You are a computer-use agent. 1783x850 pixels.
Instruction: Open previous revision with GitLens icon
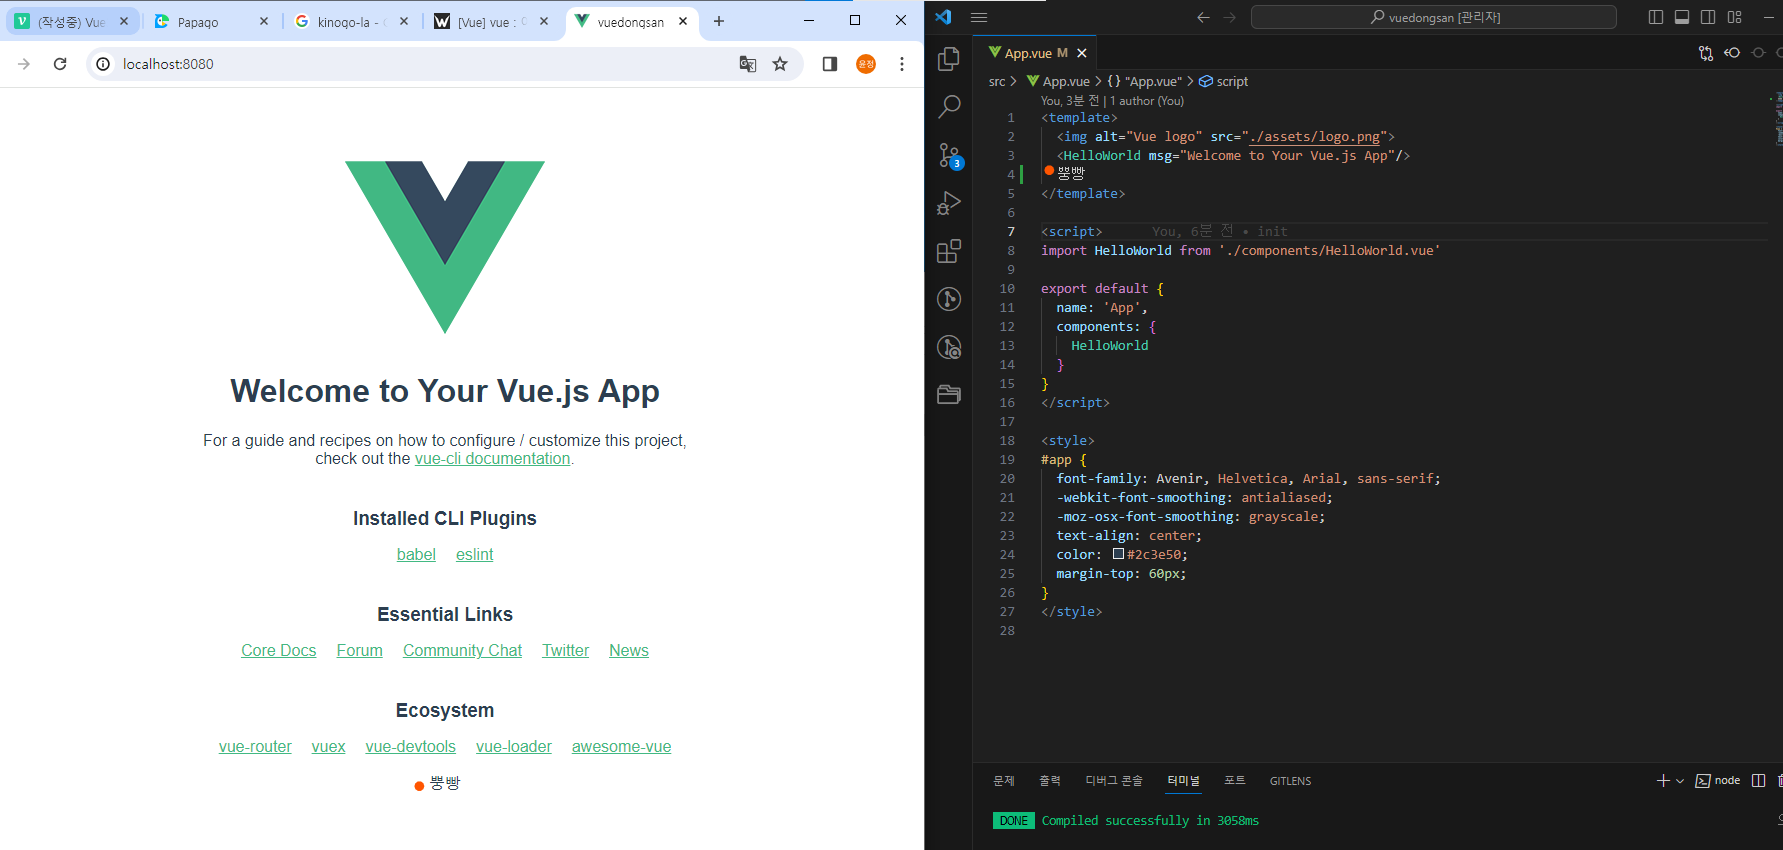(x=1732, y=53)
